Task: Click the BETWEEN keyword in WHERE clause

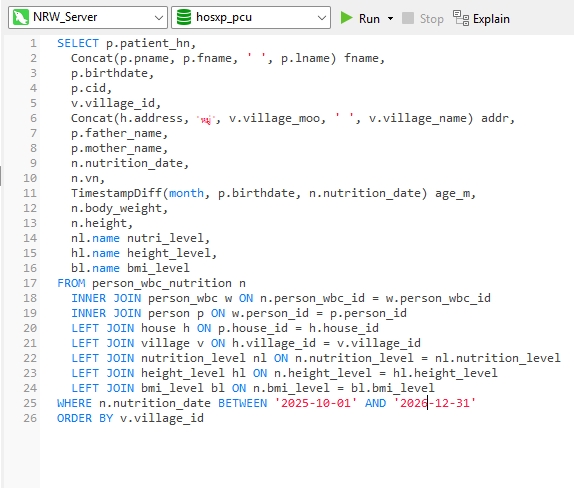Action: [243, 403]
